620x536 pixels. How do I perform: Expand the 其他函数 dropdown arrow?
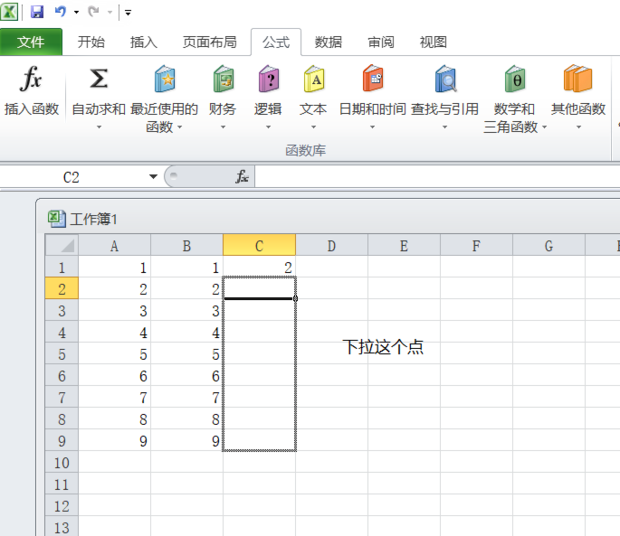point(578,127)
